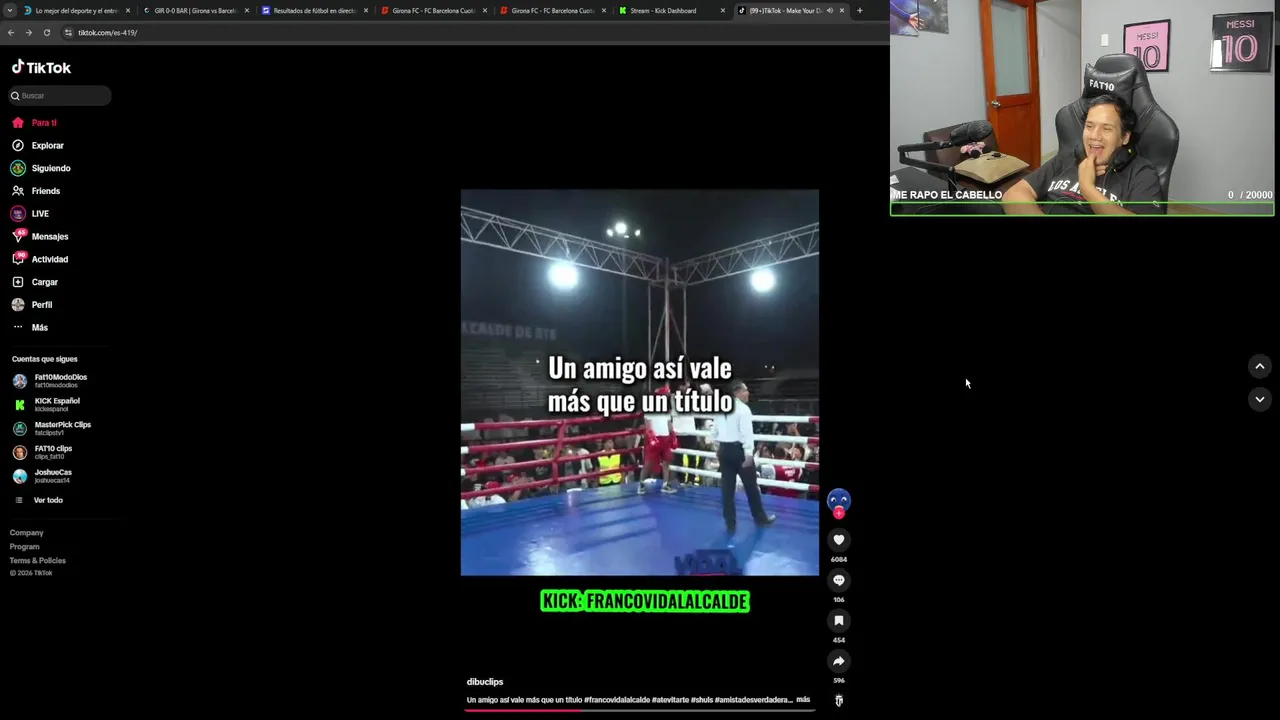Screen dimensions: 1280x720
Task: Open a new browser tab
Action: point(860,11)
